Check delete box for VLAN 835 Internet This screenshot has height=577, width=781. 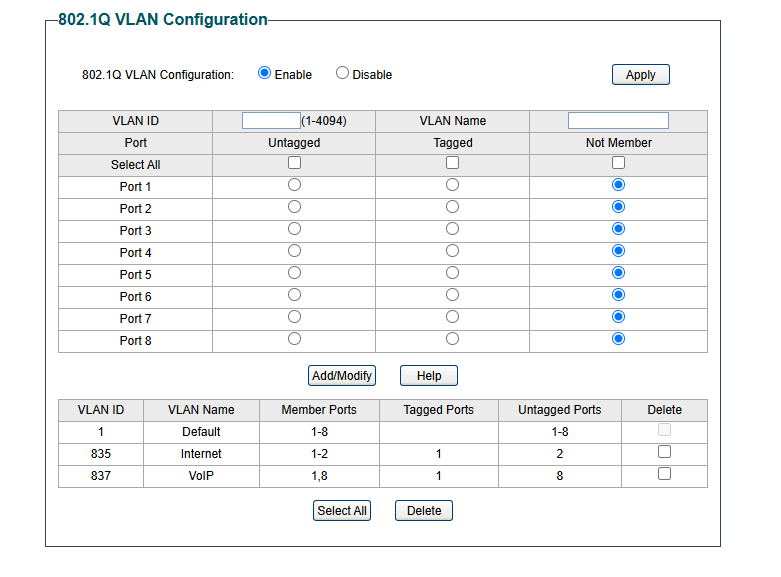pos(664,452)
